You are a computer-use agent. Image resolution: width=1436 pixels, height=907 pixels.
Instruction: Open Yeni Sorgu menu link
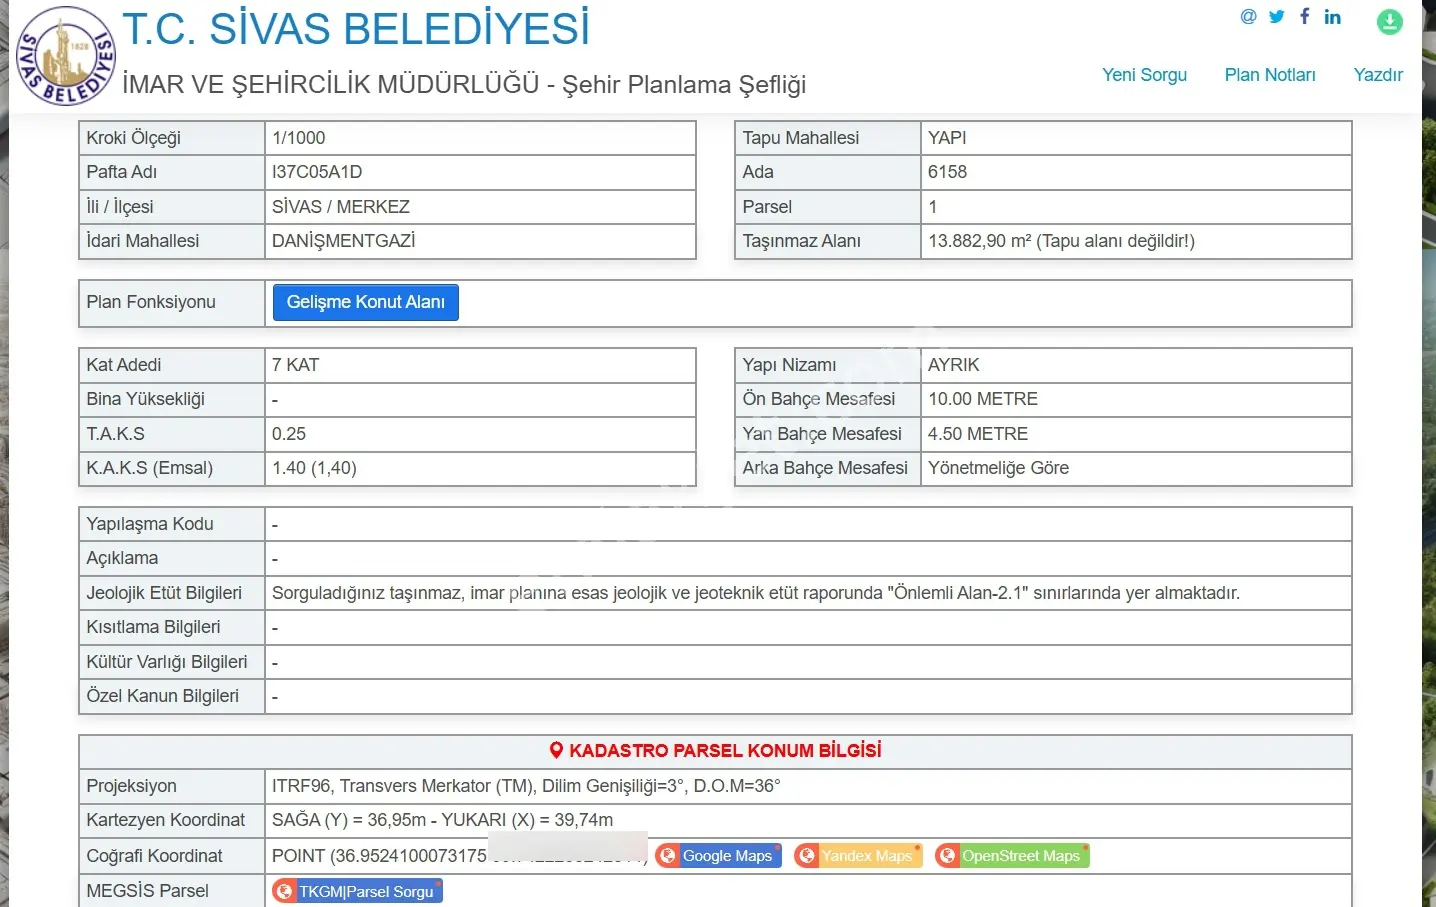tap(1144, 75)
